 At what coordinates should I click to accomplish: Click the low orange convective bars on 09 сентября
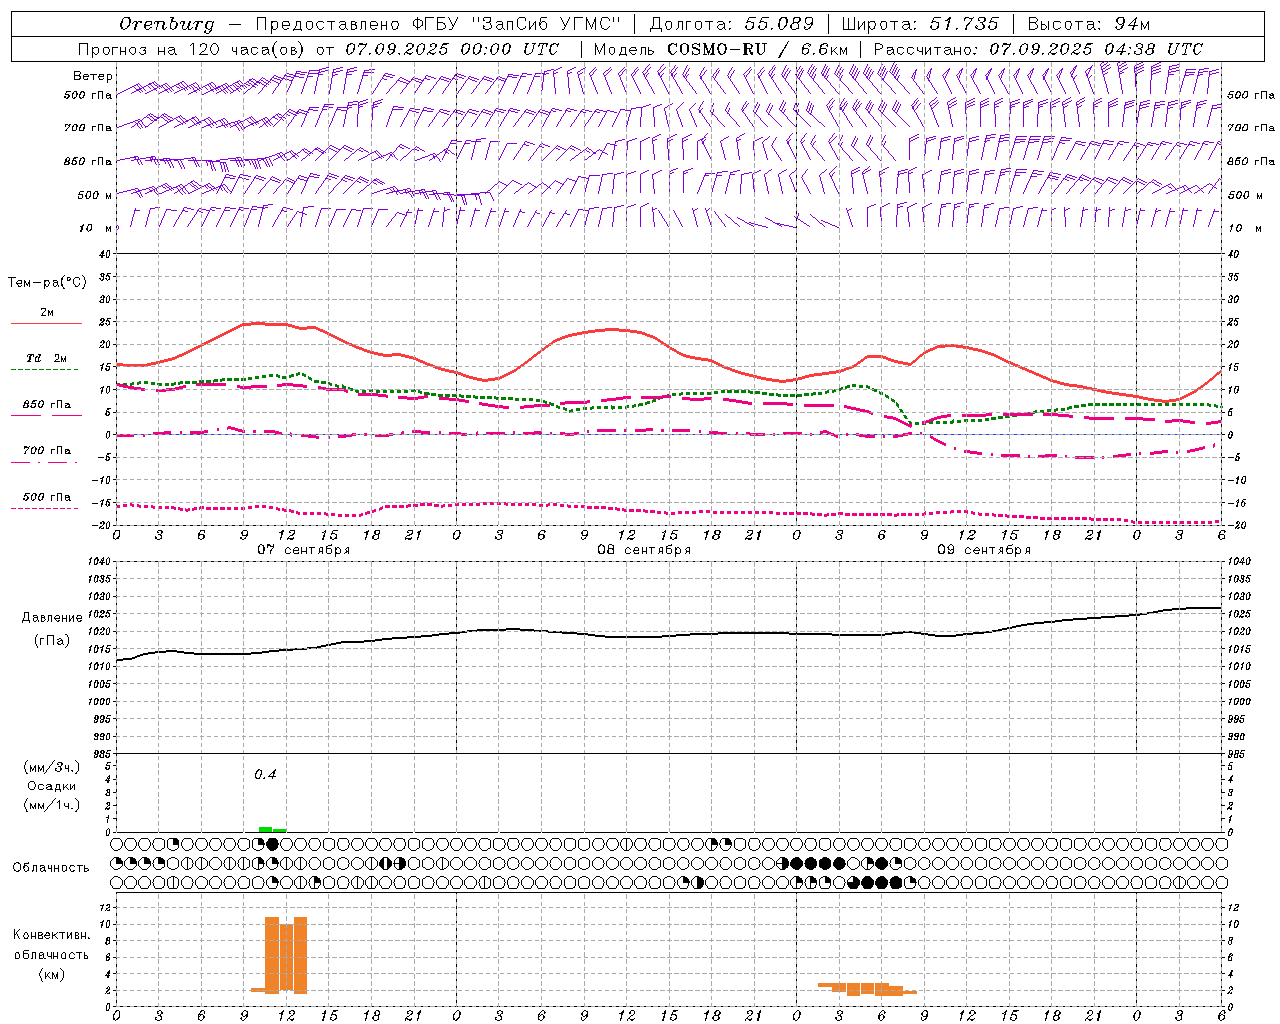tap(867, 989)
